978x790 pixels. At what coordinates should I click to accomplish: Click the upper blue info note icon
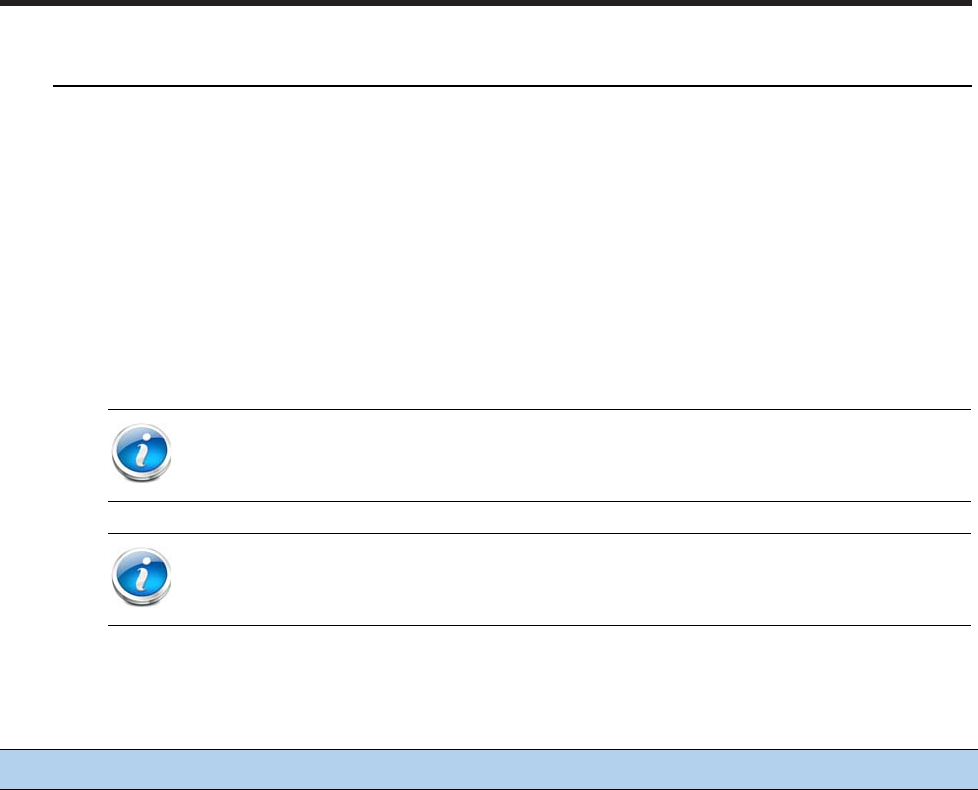tap(142, 453)
